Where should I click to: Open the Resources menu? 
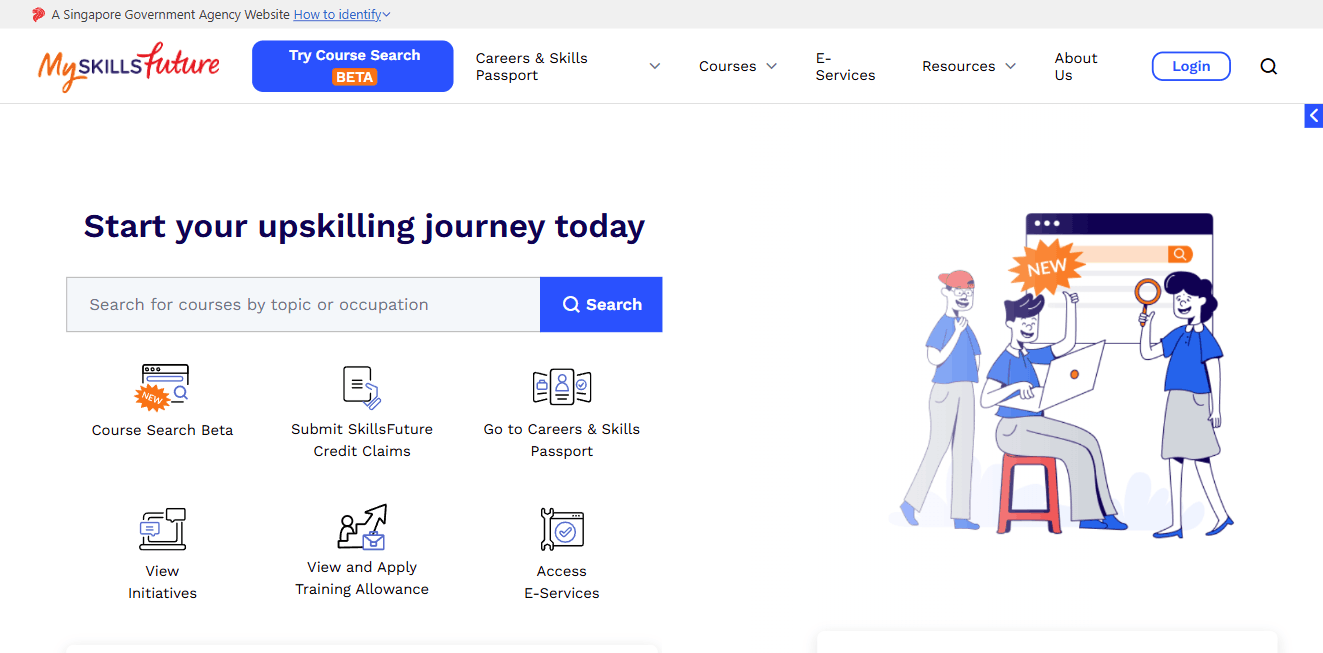click(x=958, y=66)
